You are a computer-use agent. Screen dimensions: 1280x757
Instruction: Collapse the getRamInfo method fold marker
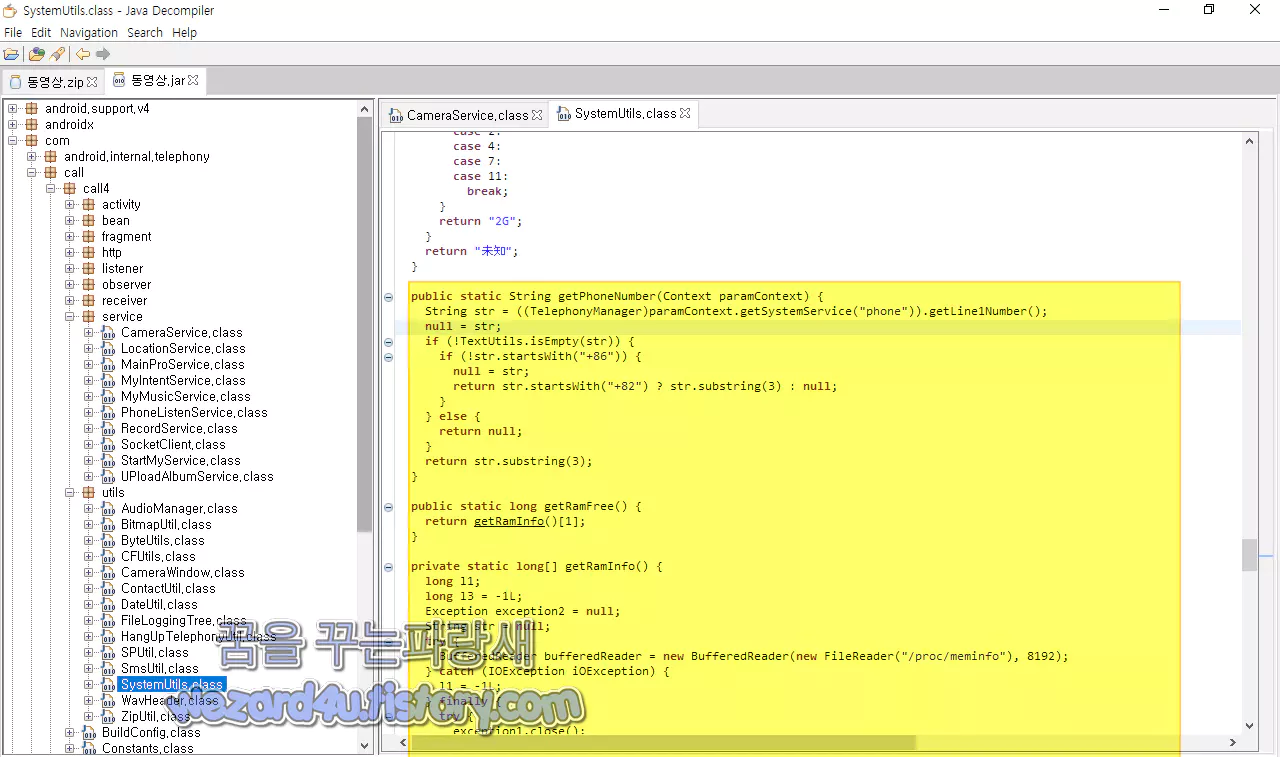coord(388,567)
